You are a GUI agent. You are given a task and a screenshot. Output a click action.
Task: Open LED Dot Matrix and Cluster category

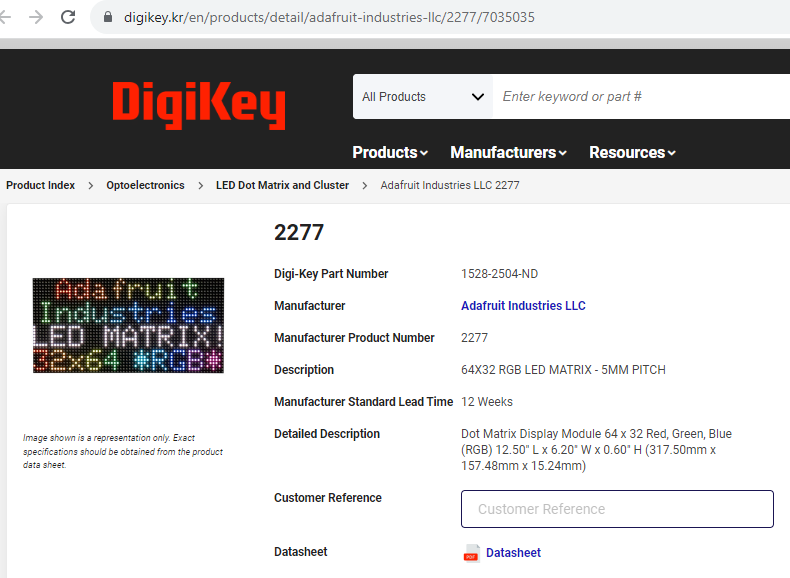coord(282,185)
